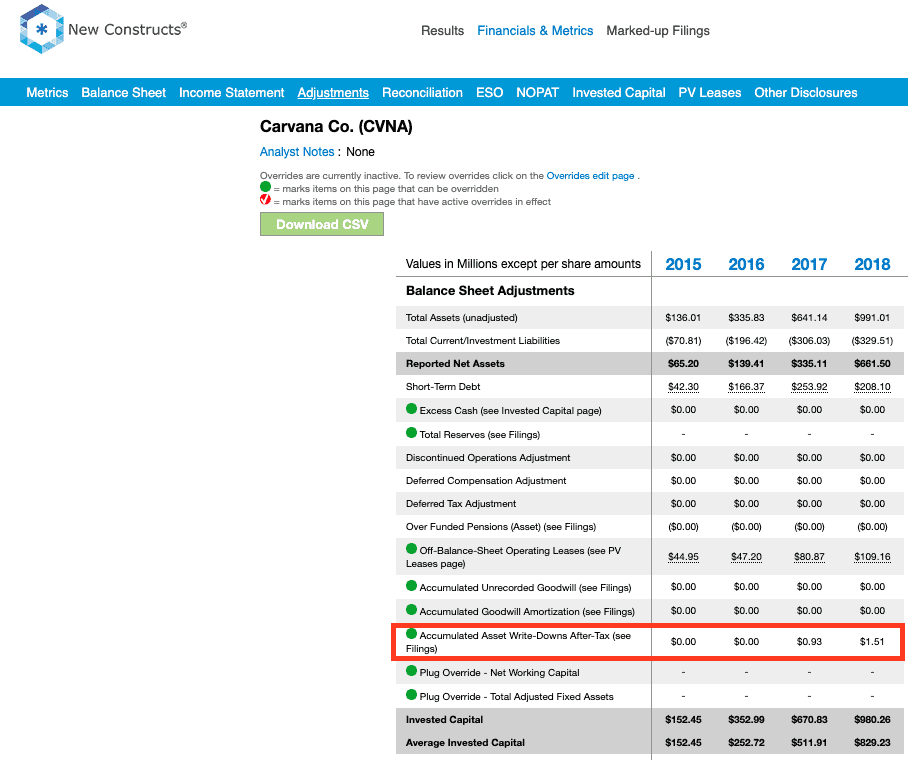Image resolution: width=908 pixels, height=760 pixels.
Task: Click the Download CSV button
Action: pyautogui.click(x=322, y=224)
